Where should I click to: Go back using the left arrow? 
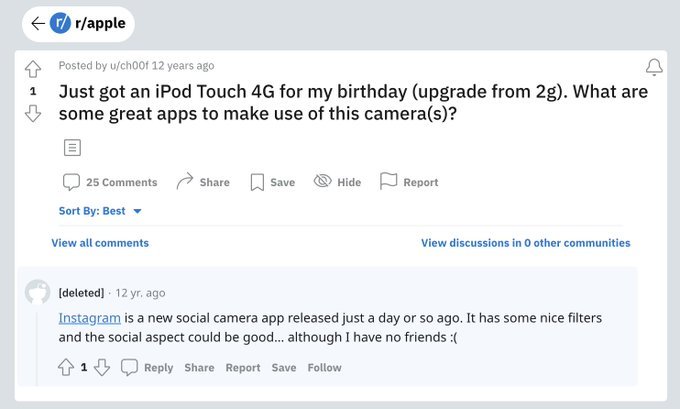tap(38, 23)
